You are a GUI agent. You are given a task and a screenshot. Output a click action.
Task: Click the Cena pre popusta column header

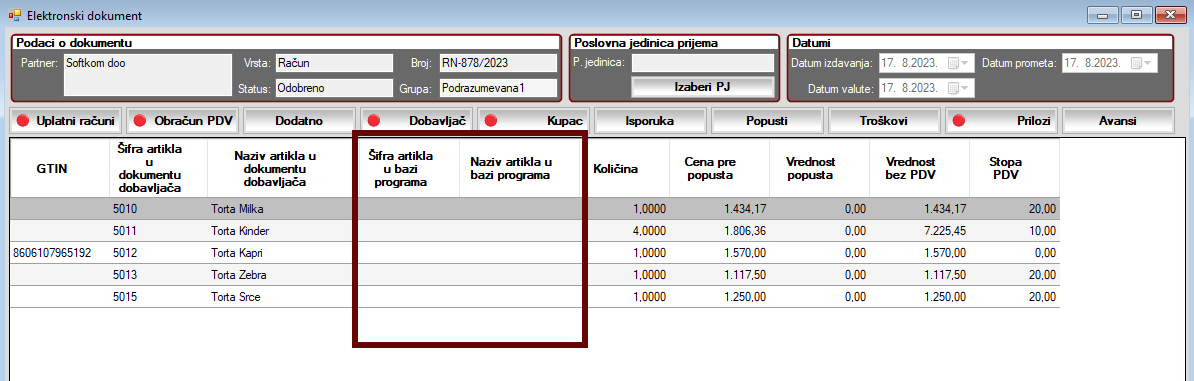click(x=719, y=168)
